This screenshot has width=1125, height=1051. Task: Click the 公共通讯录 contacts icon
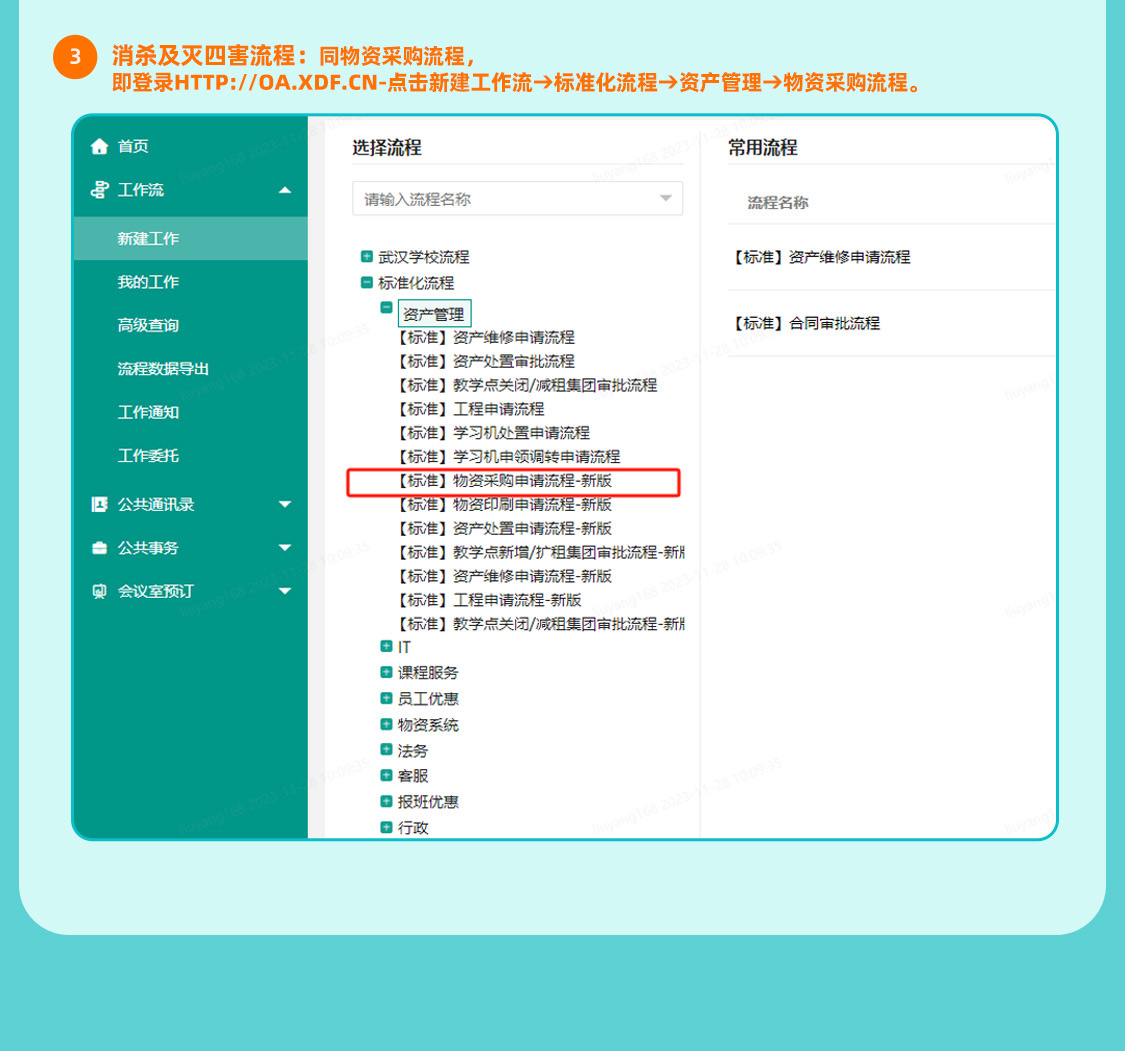click(98, 505)
